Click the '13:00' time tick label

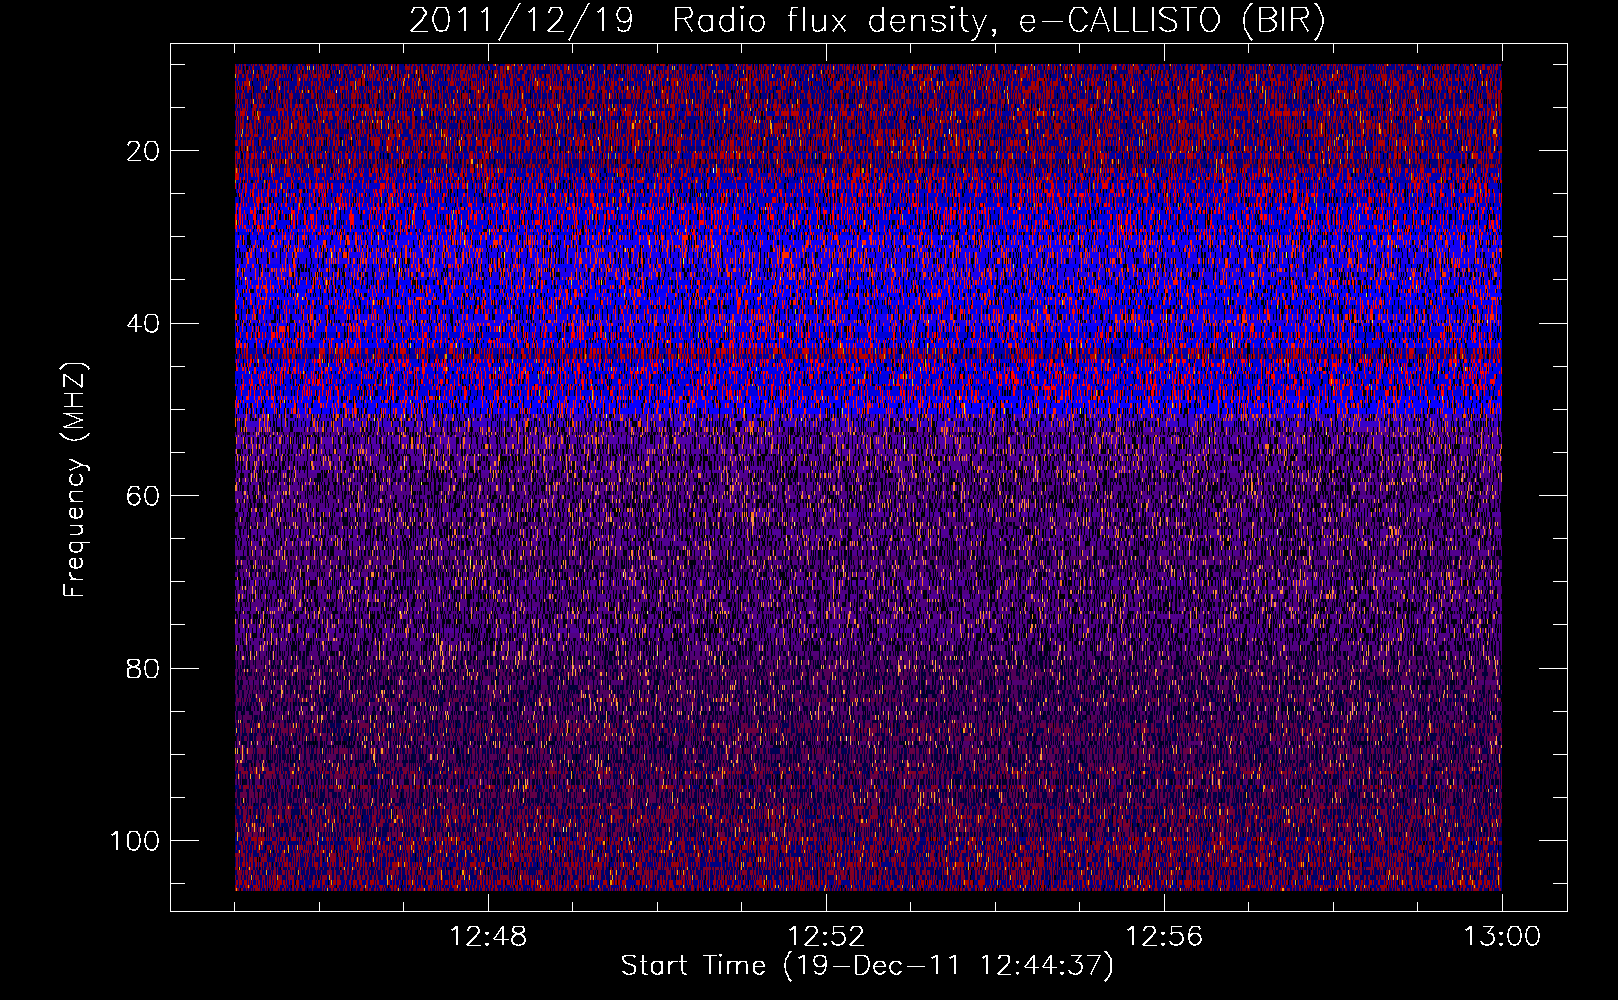coord(1502,937)
